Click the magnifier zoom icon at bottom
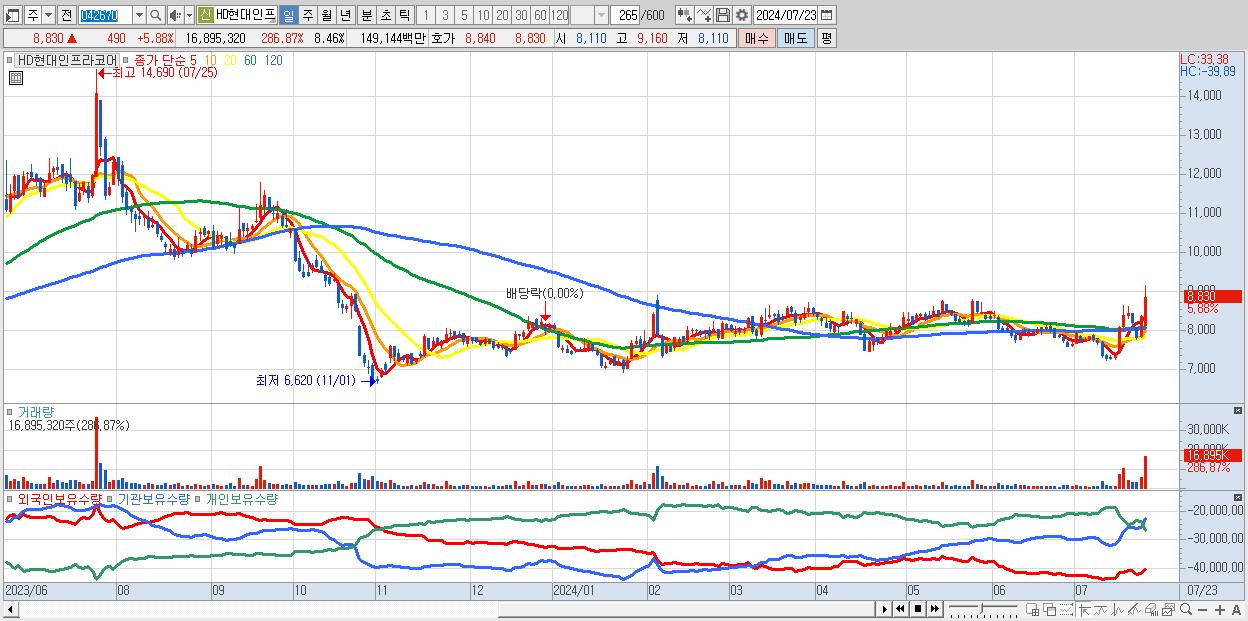The width and height of the screenshot is (1248, 621). pyautogui.click(x=1186, y=609)
